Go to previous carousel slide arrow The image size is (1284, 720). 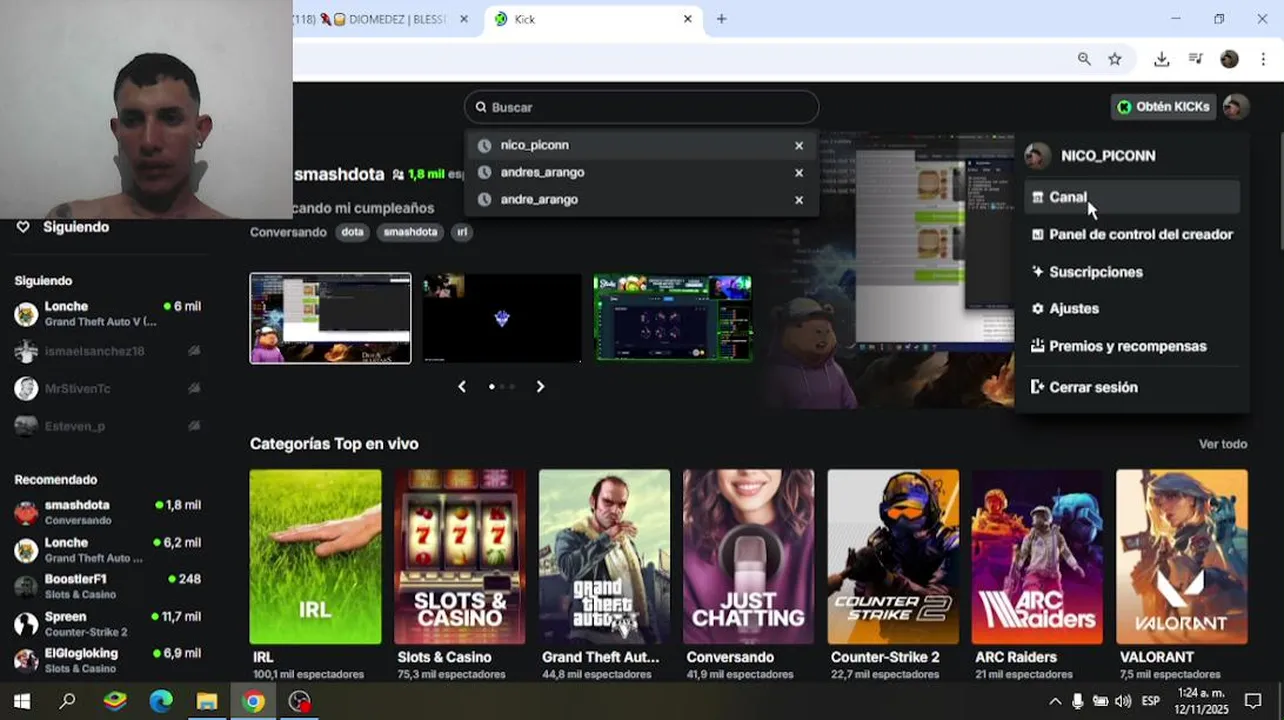tap(462, 386)
